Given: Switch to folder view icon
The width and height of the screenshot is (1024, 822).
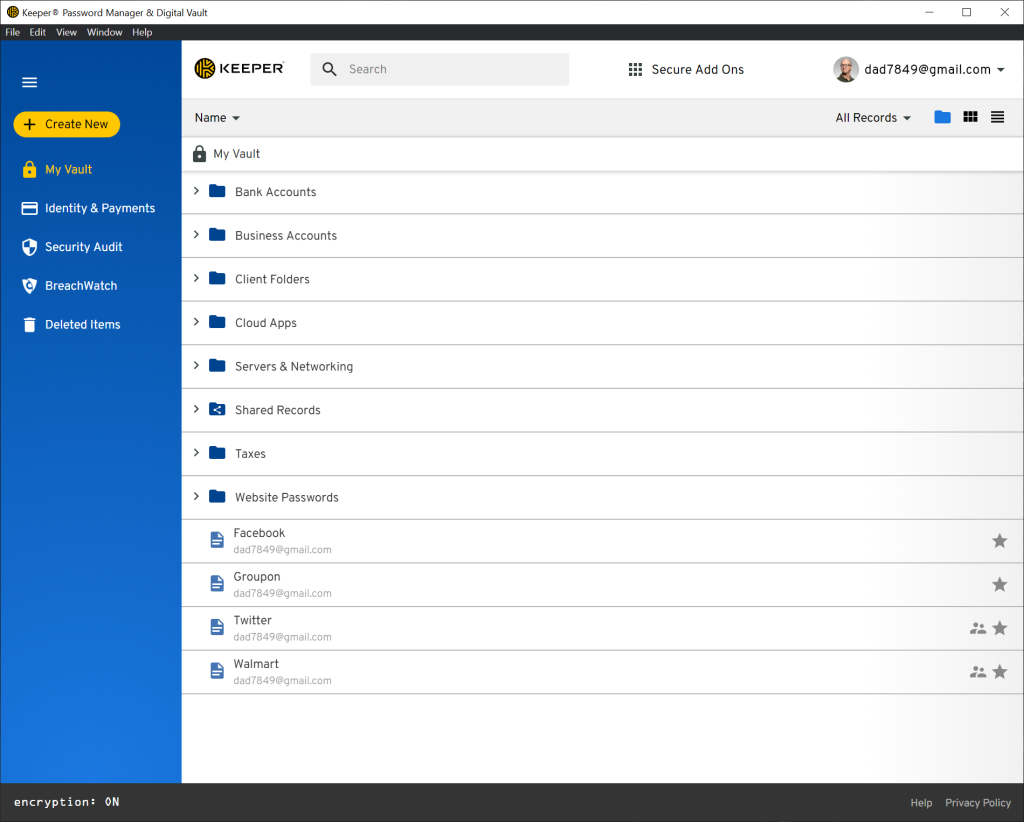Looking at the screenshot, I should (942, 117).
